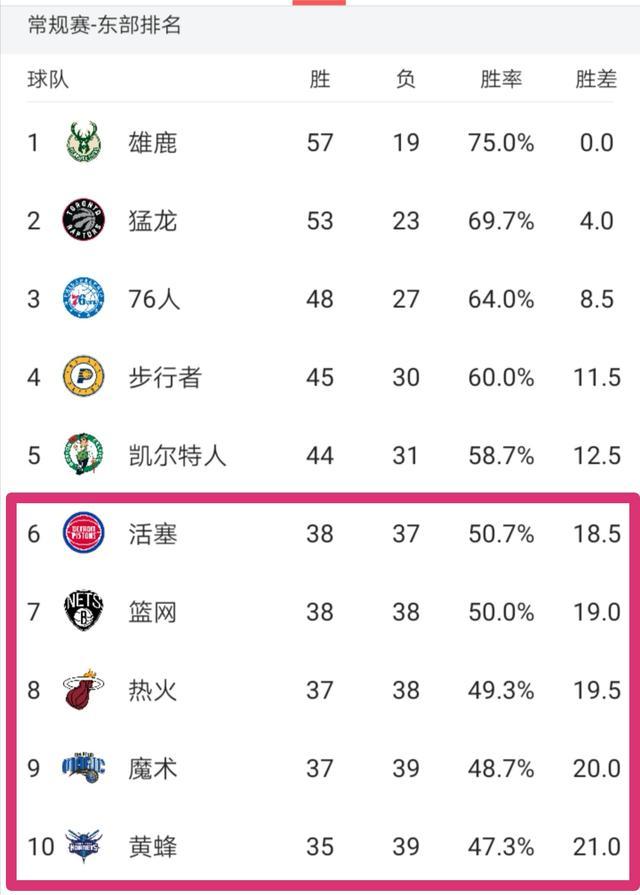Open the Boston Celtics logo
640x895 pixels.
(83, 454)
